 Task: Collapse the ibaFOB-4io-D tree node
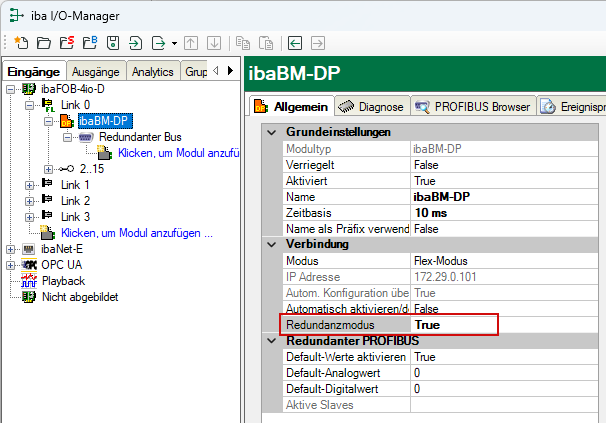pos(11,90)
